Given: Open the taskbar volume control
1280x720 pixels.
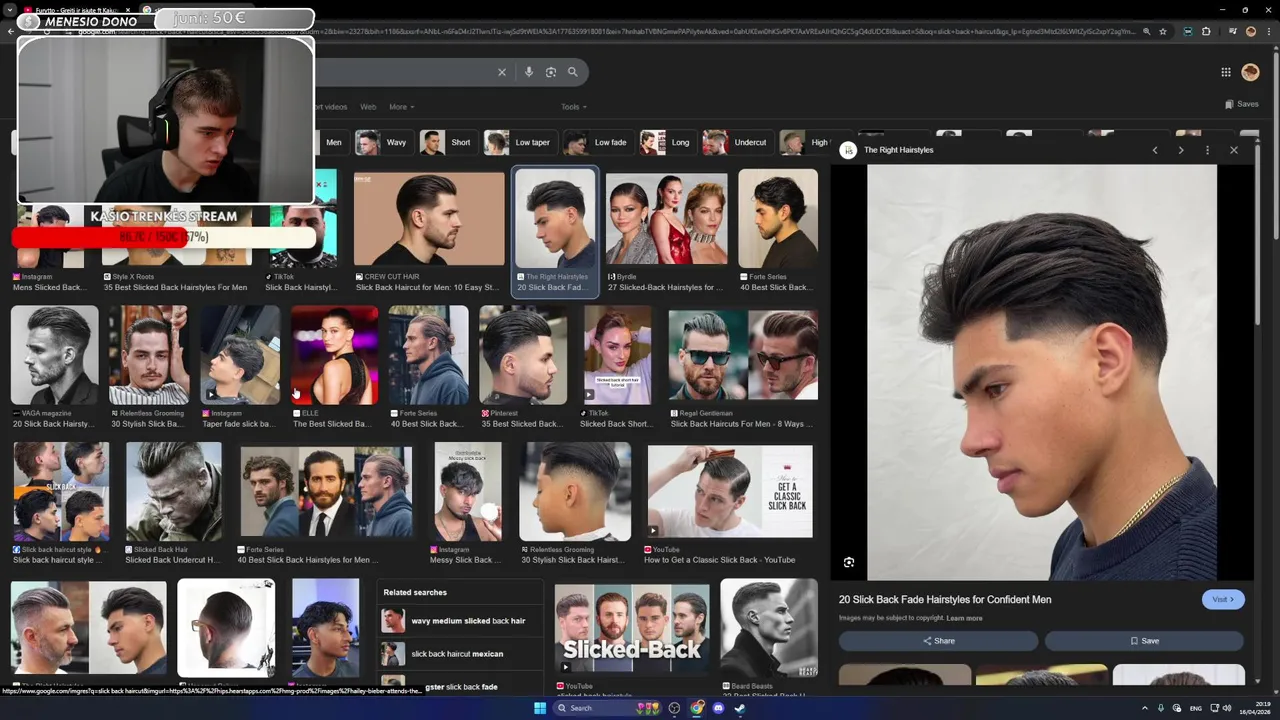Looking at the screenshot, I should pyautogui.click(x=1227, y=708).
